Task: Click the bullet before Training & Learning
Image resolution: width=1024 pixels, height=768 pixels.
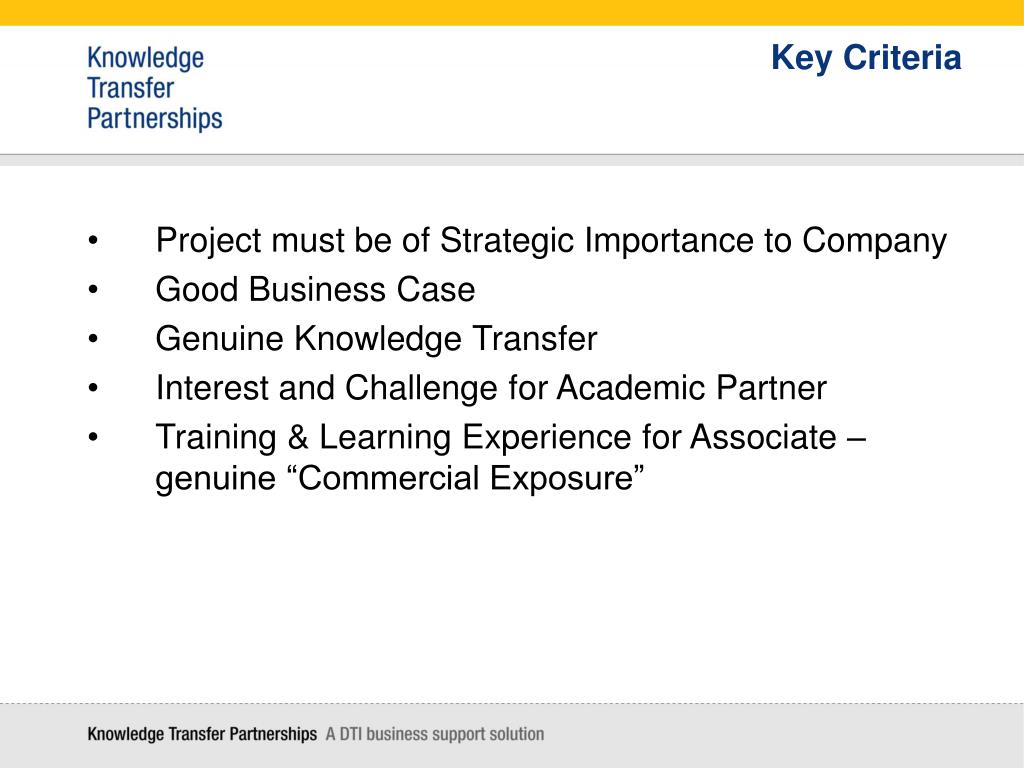Action: (93, 437)
